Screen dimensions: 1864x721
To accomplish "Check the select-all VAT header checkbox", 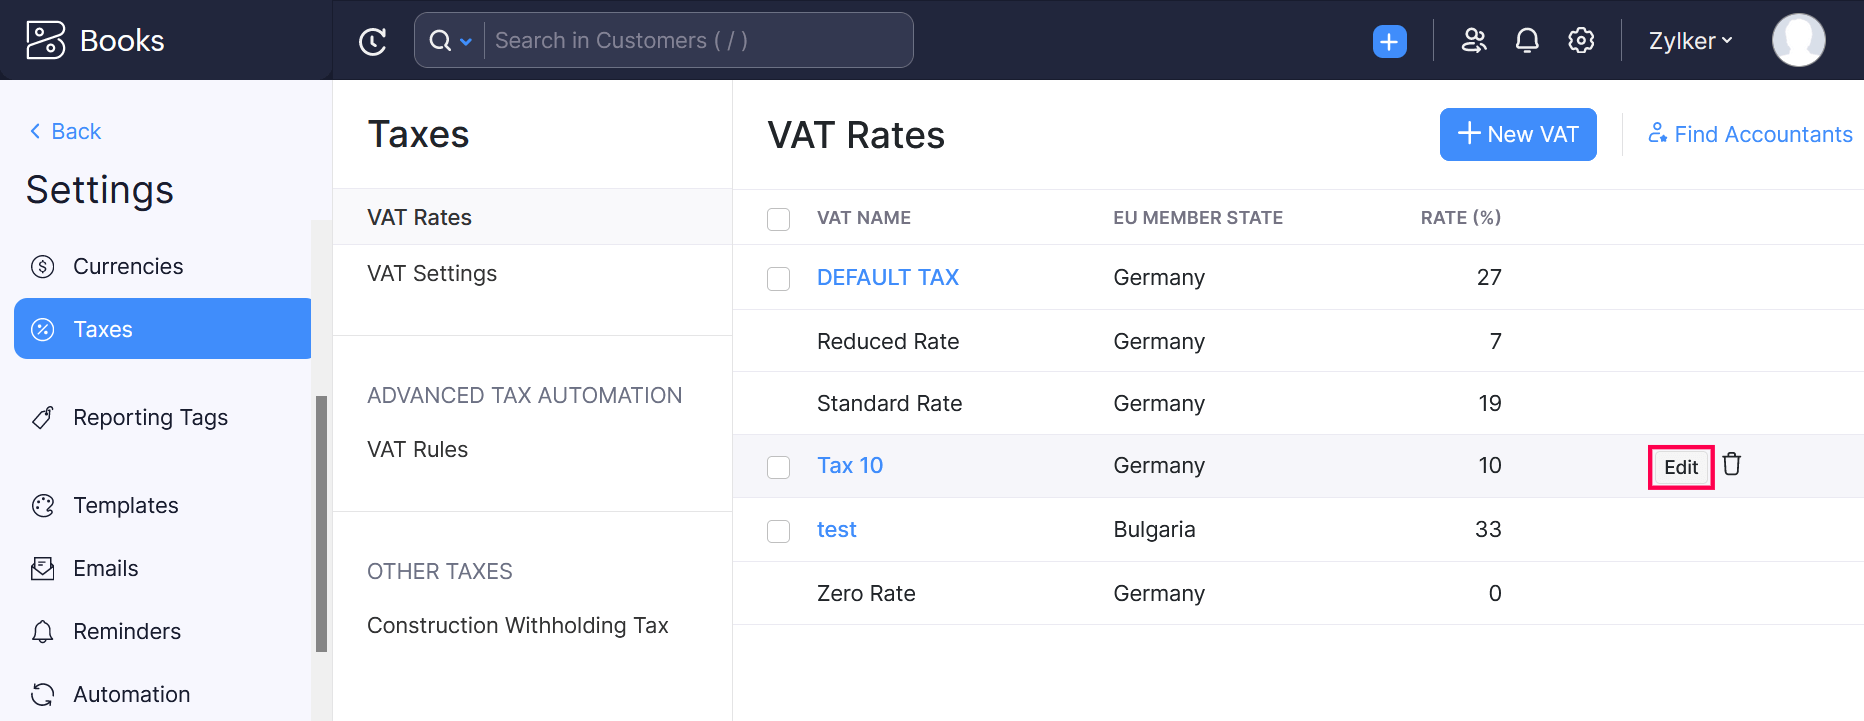I will pyautogui.click(x=778, y=219).
